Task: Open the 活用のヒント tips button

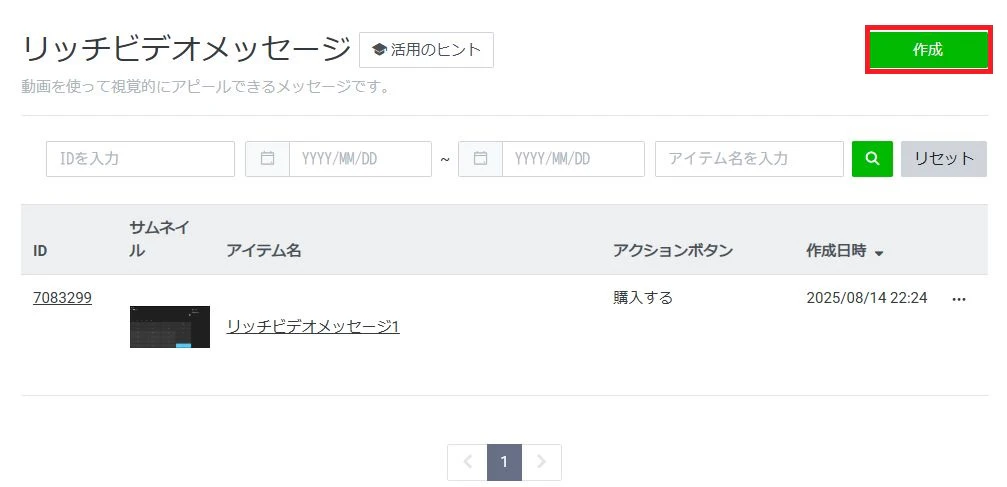Action: tap(426, 49)
